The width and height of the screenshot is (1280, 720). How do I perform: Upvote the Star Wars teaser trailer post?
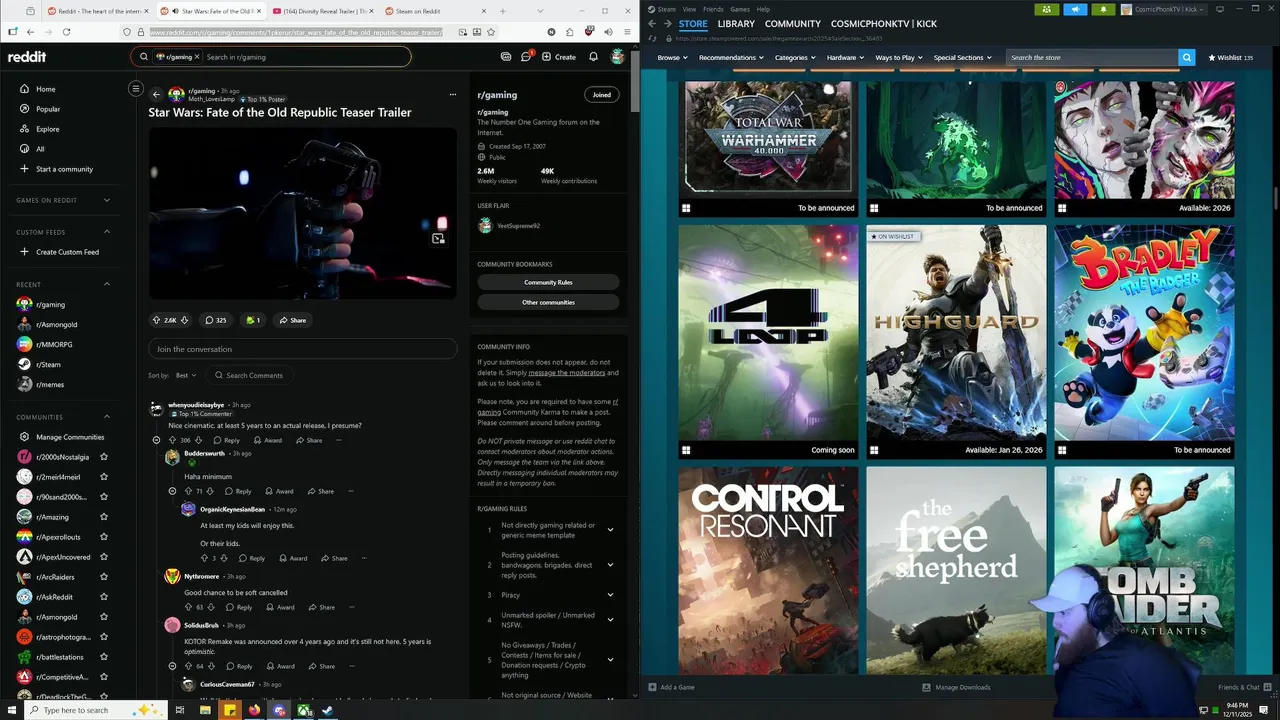156,320
